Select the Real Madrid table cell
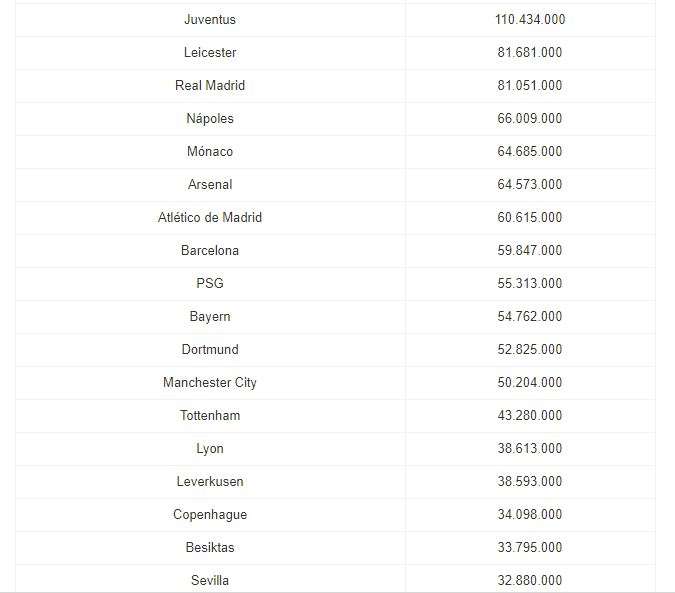Screen dimensions: 675x593 tap(210, 85)
